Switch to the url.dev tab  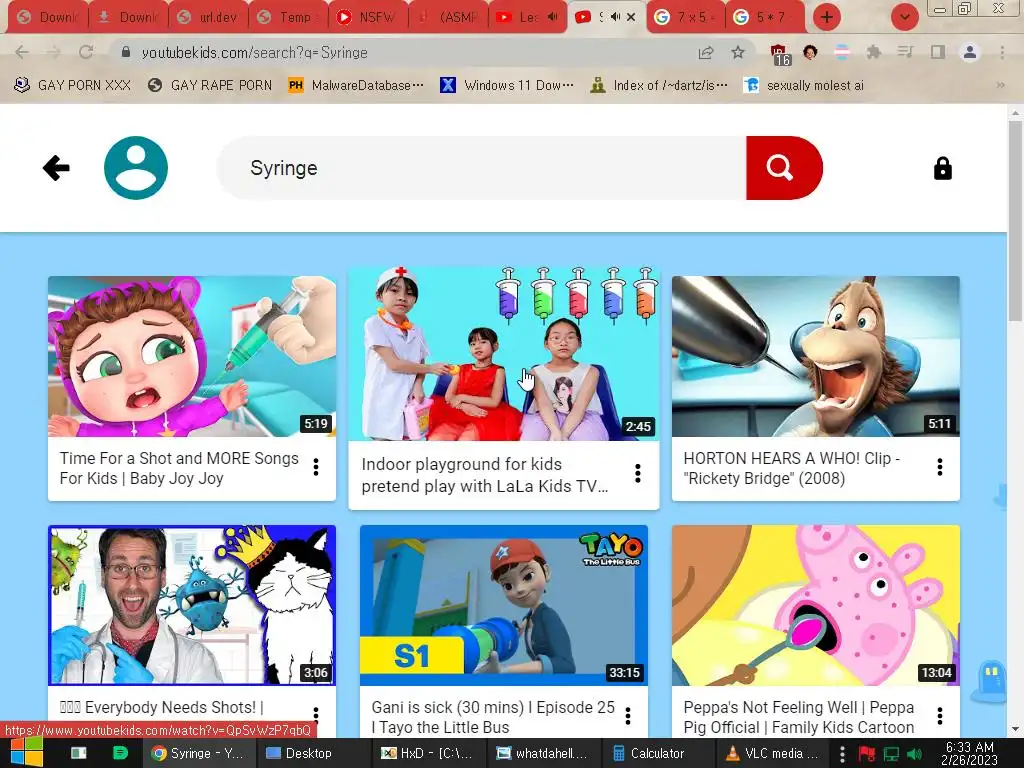pos(208,17)
